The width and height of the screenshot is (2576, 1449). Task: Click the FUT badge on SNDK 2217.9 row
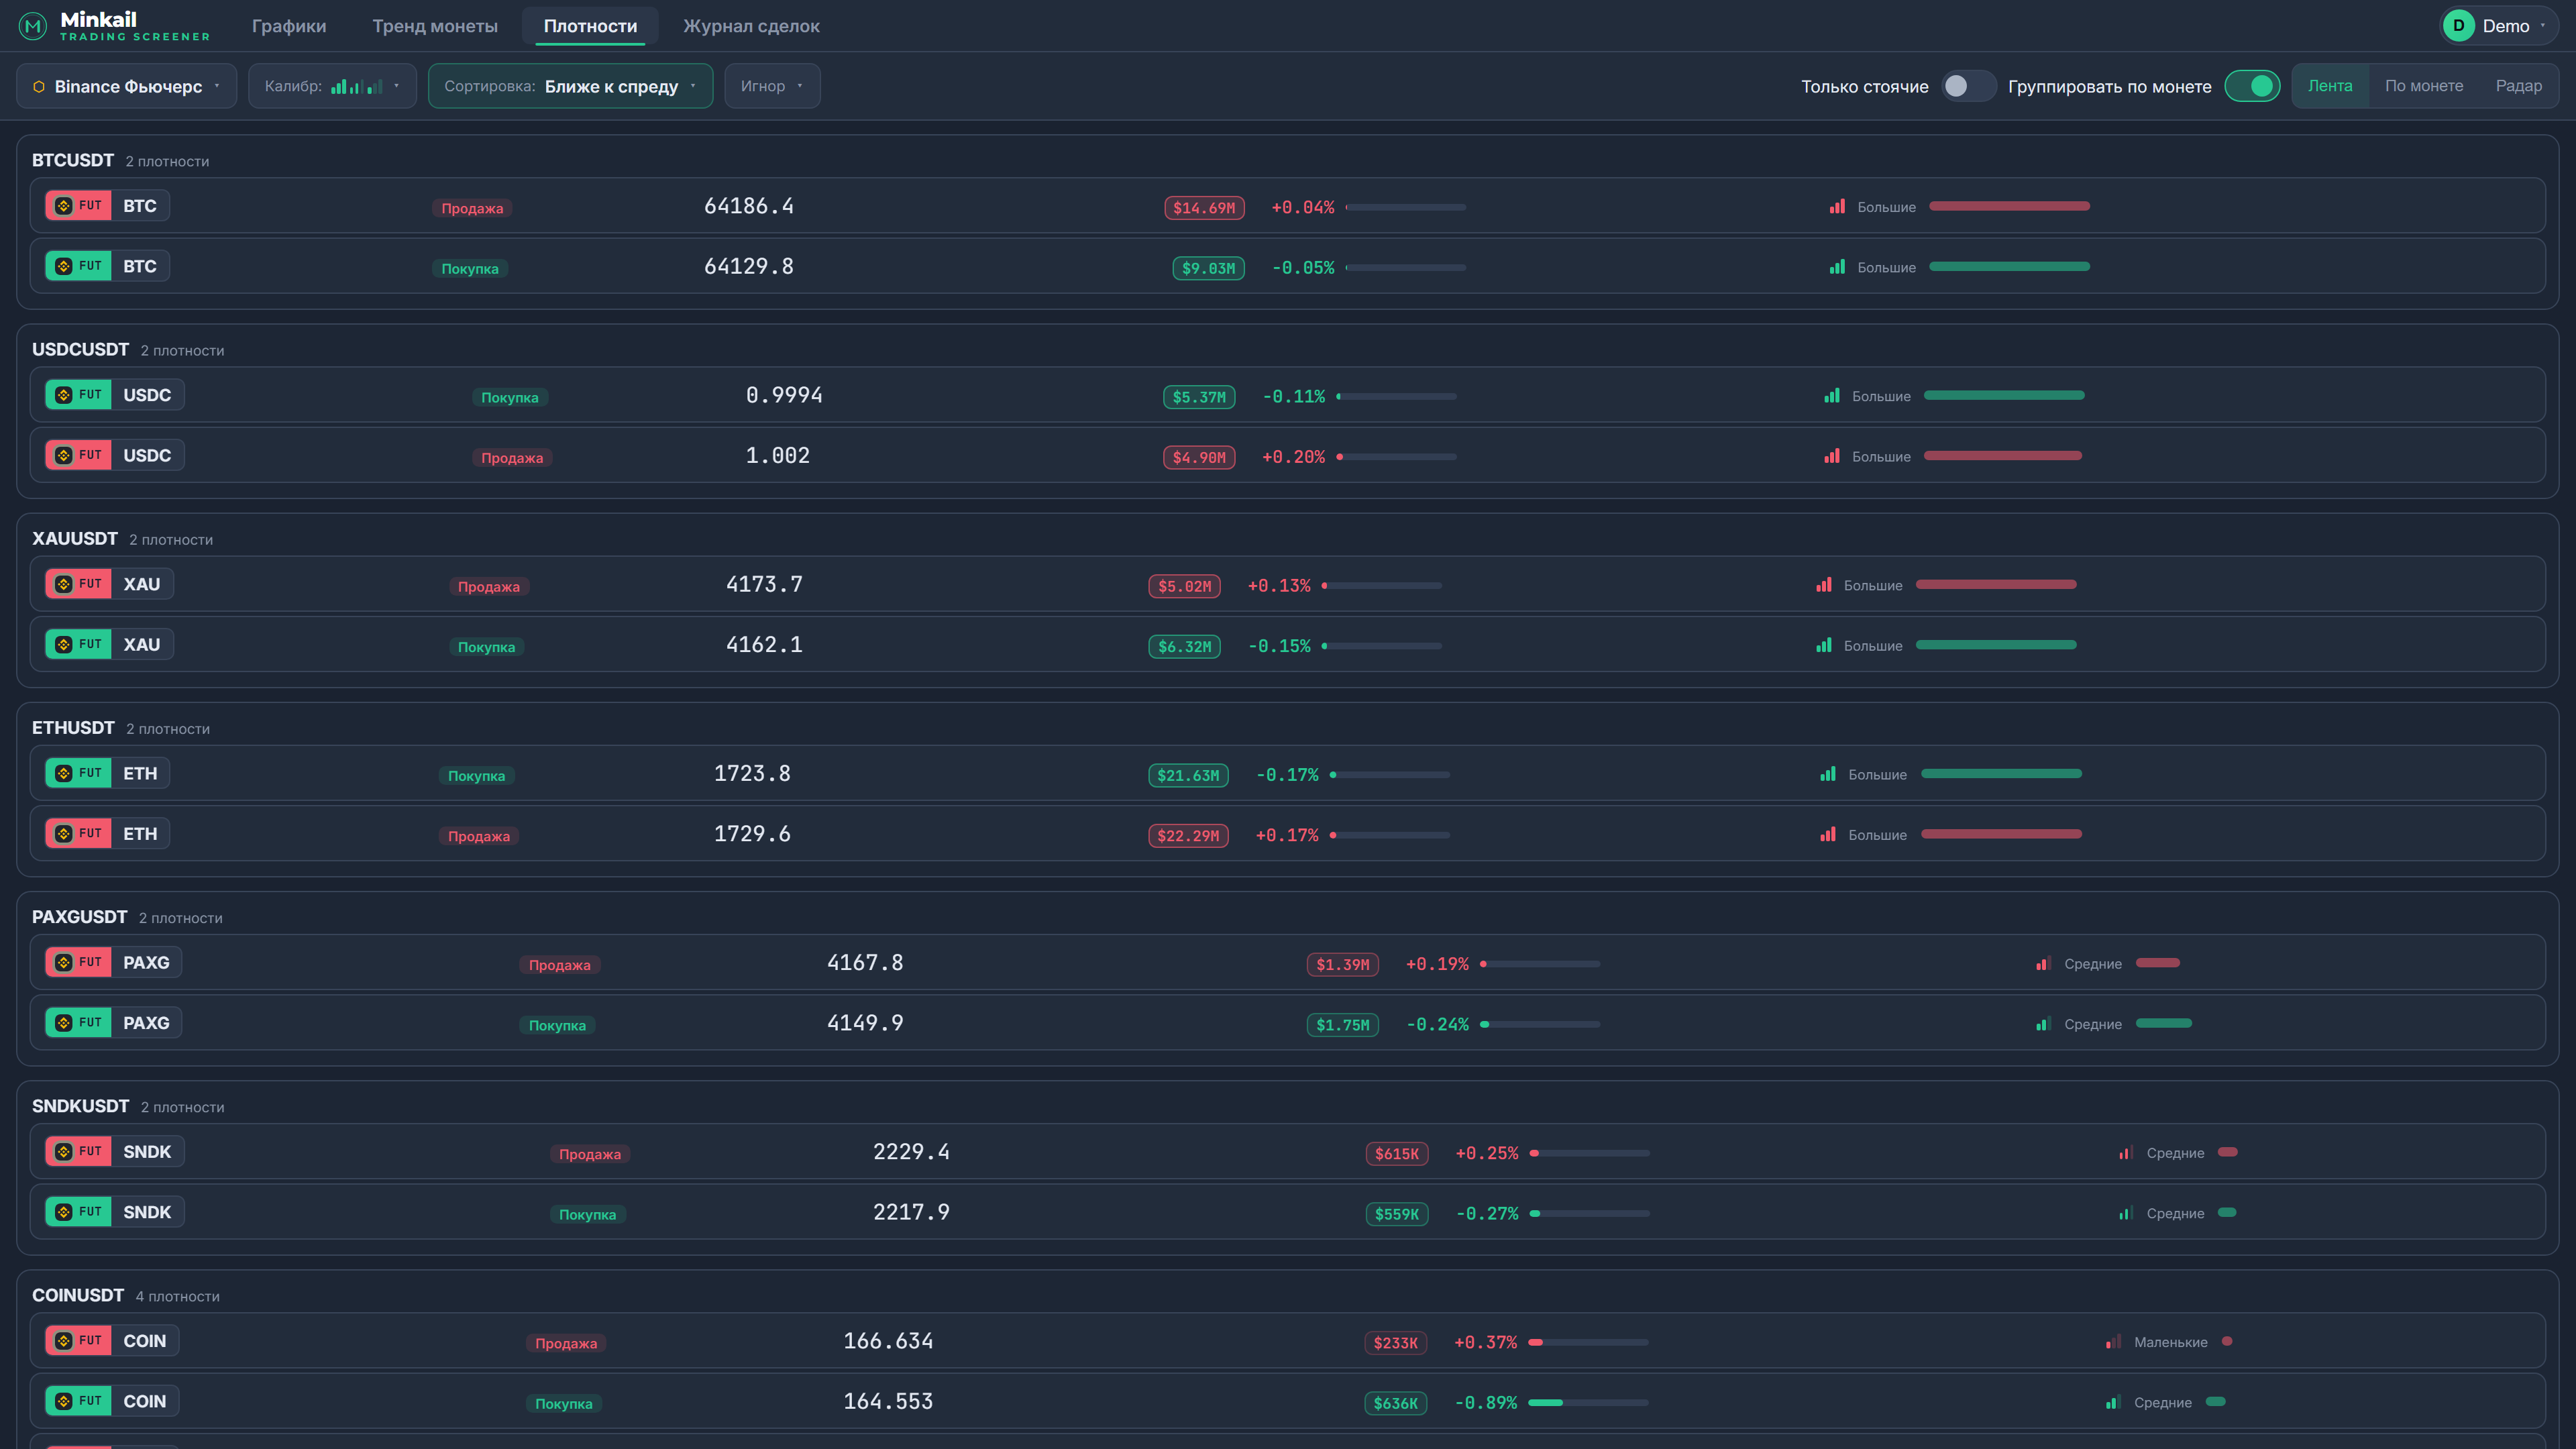click(78, 1212)
